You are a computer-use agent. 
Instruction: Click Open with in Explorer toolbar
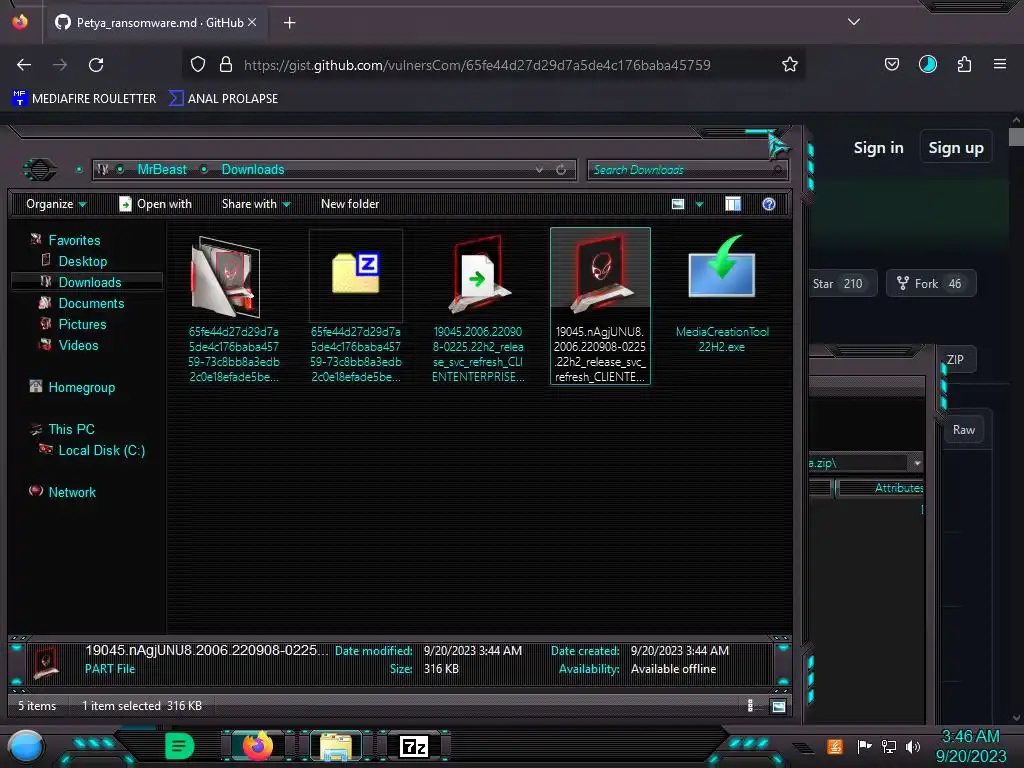click(x=155, y=204)
